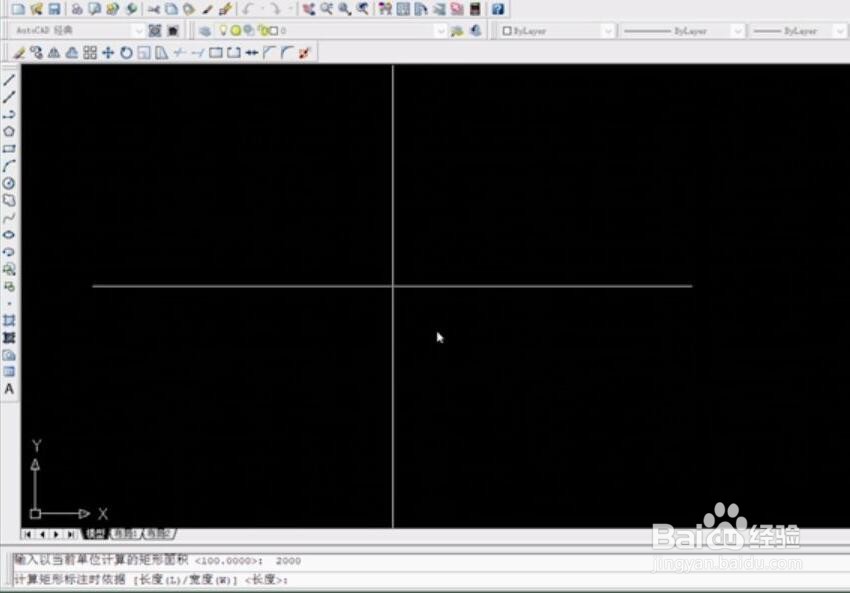This screenshot has width=850, height=593.
Task: Toggle layer 0 freeze sun icon
Action: pos(235,31)
